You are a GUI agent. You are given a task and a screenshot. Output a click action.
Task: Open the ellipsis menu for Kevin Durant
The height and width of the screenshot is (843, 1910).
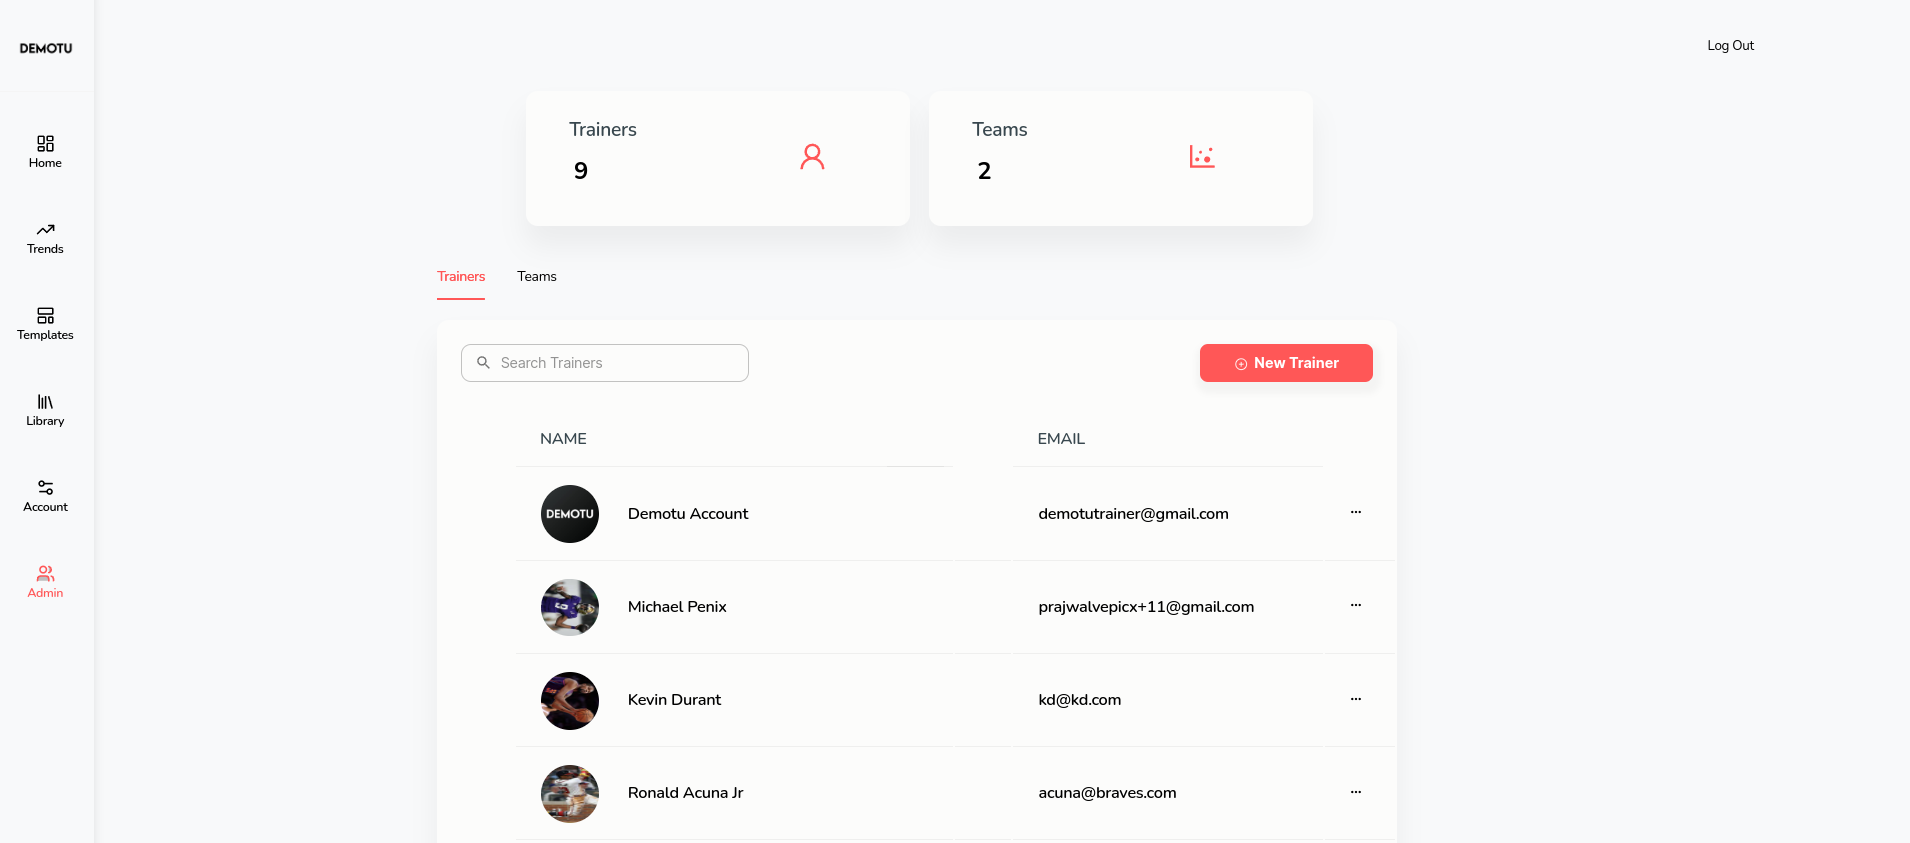pos(1356,699)
